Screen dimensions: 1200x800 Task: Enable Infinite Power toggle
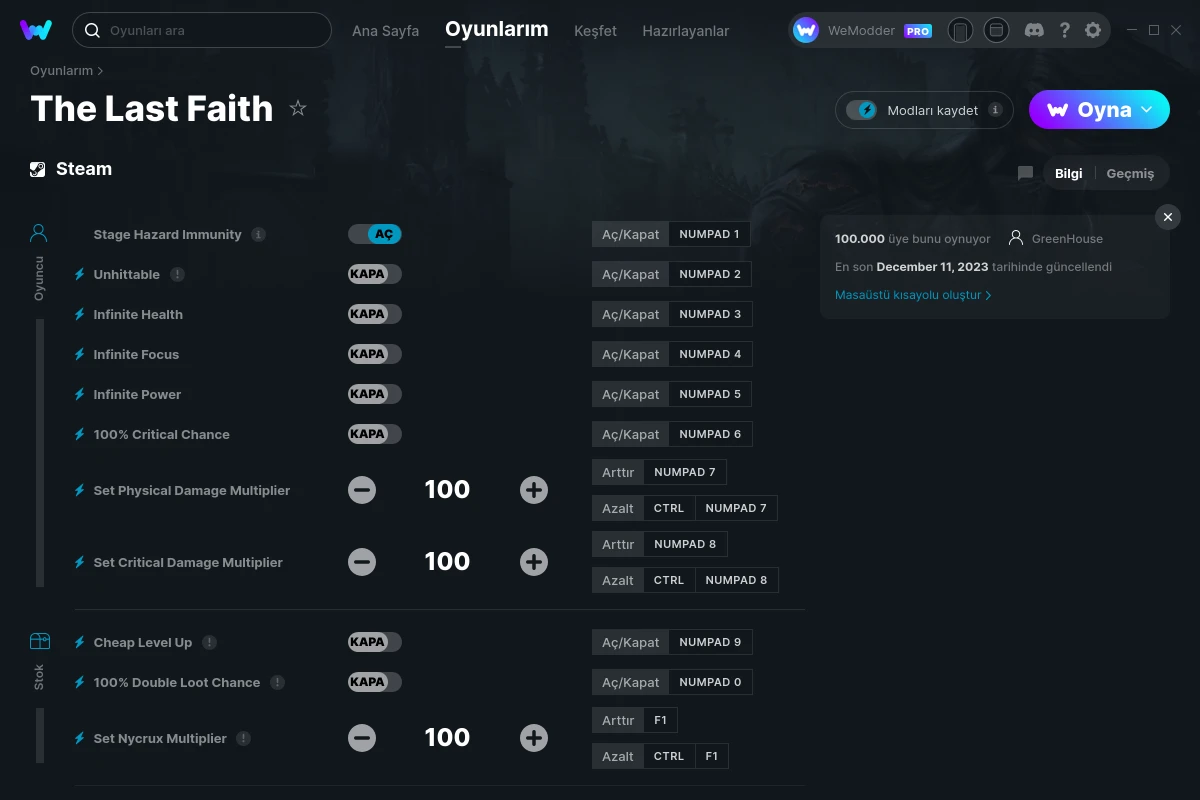(375, 394)
